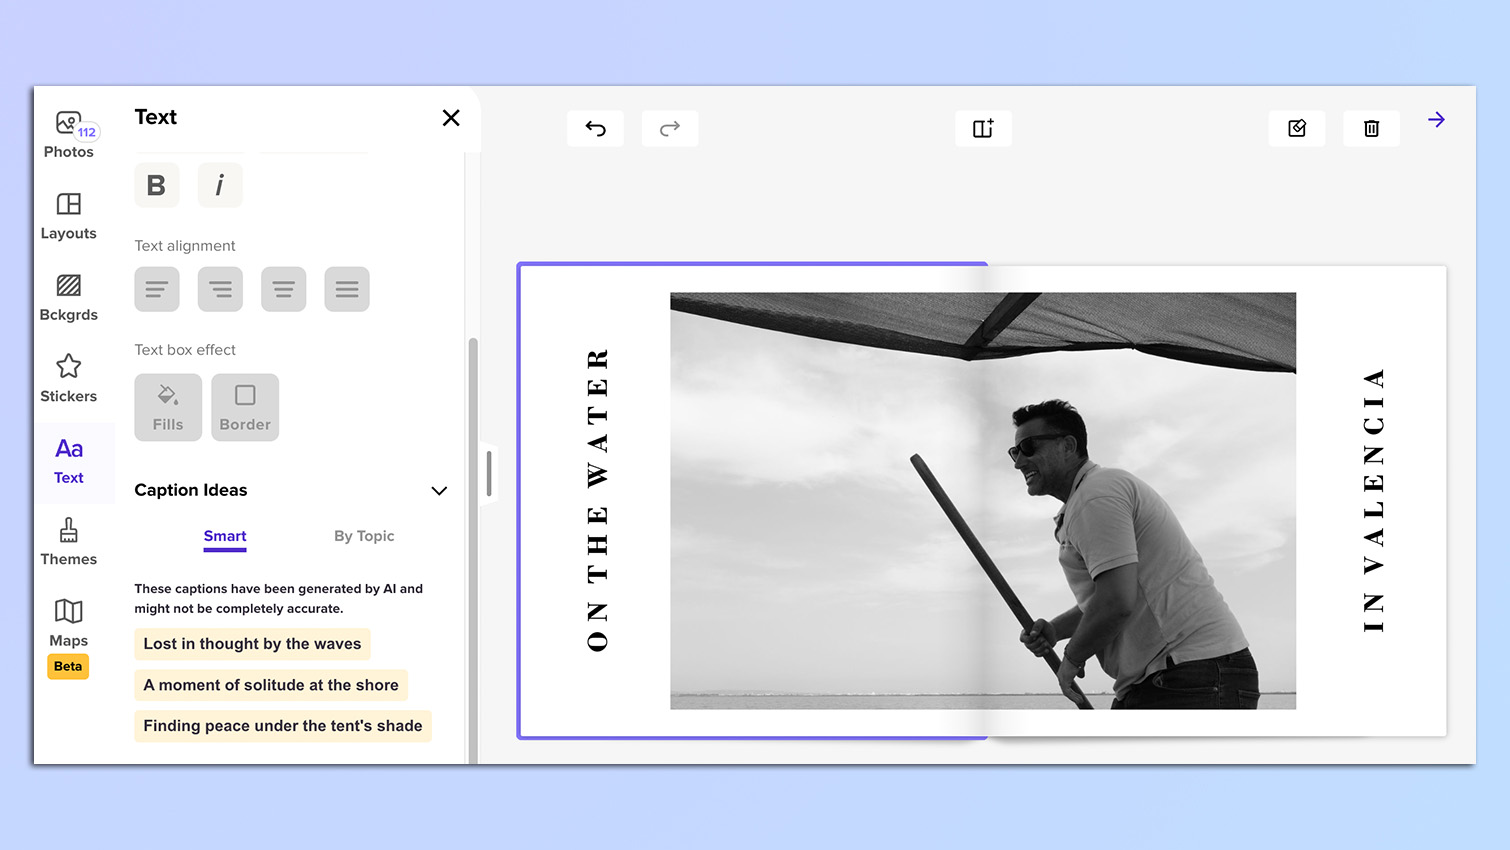Toggle bold text formatting

(156, 185)
